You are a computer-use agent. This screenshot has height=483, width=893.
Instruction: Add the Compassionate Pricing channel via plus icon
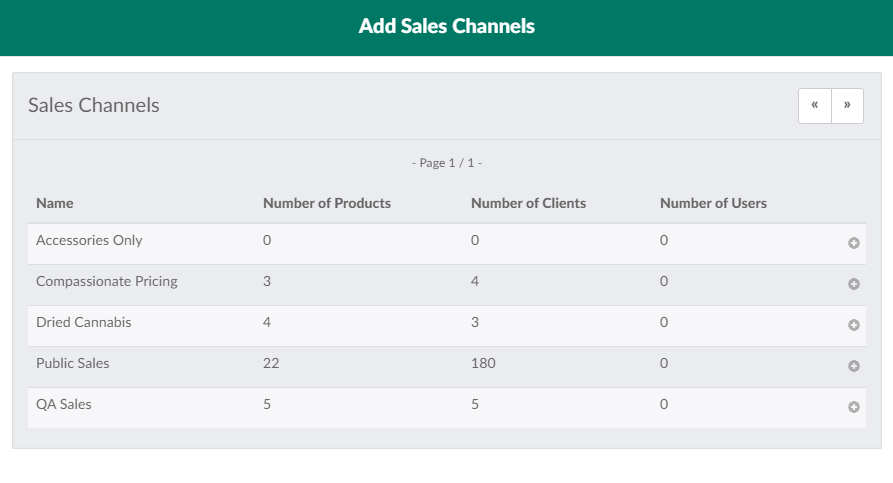[854, 284]
